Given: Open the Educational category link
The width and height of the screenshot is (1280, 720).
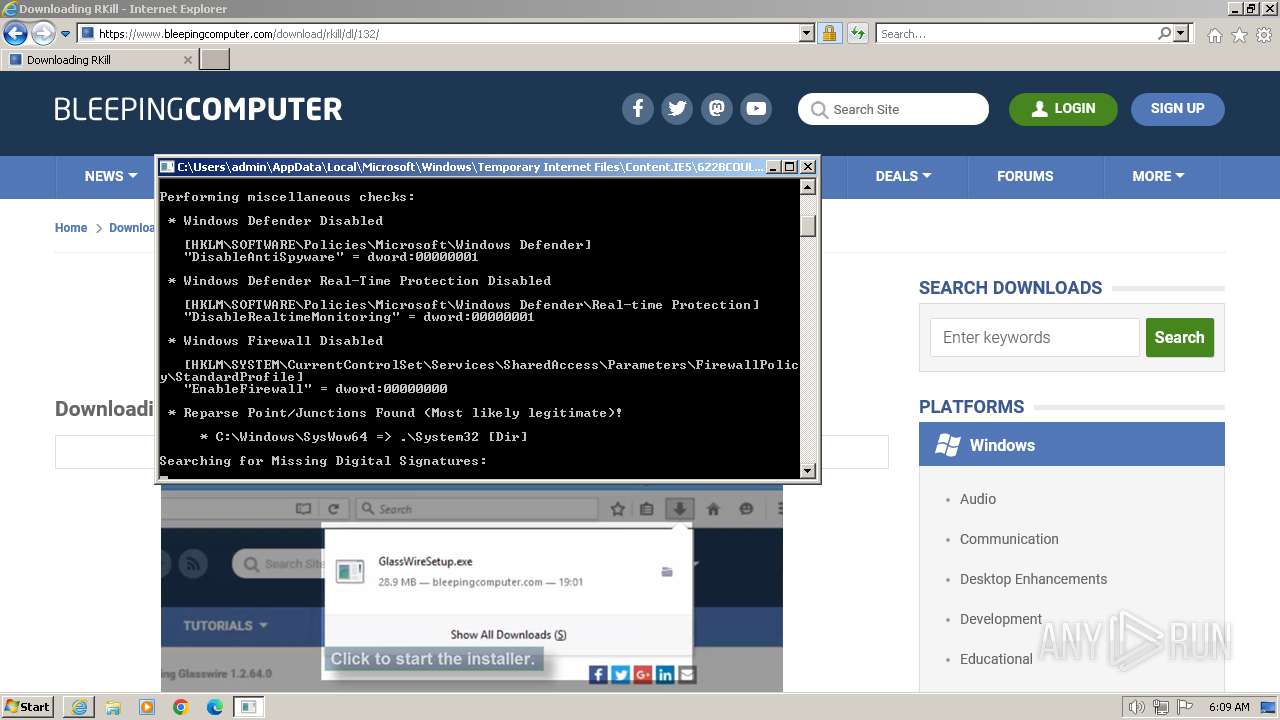Looking at the screenshot, I should pyautogui.click(x=996, y=659).
